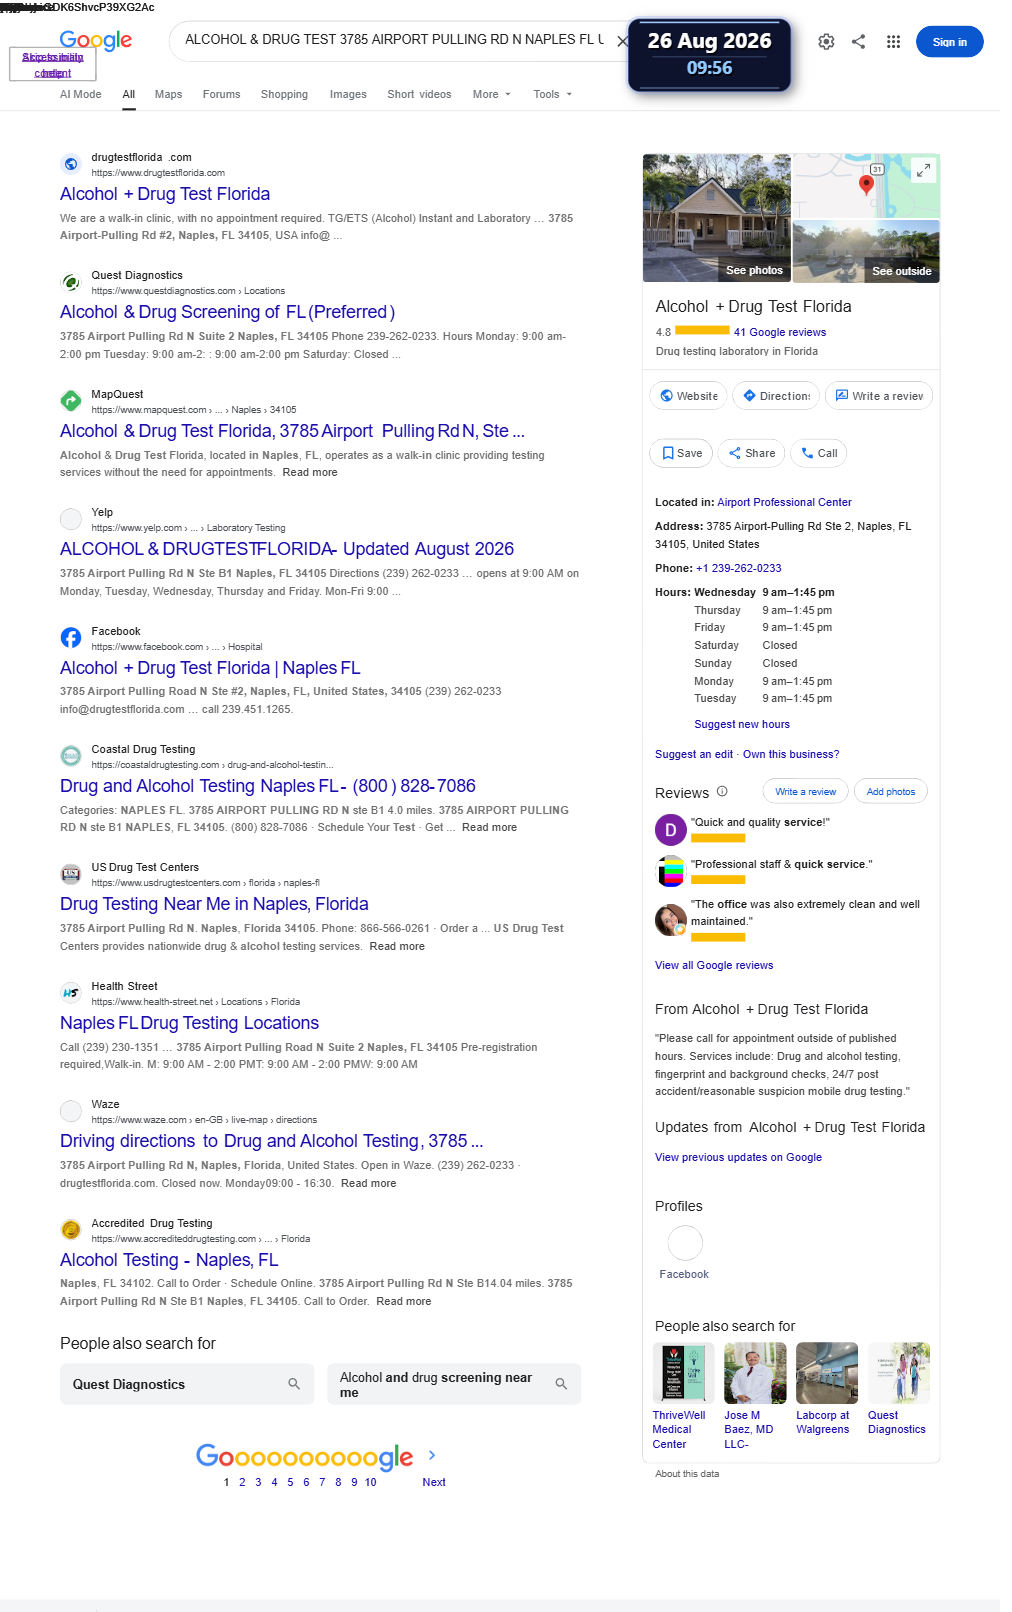Click the Health Street favicon
The height and width of the screenshot is (1612, 1012).
71,993
